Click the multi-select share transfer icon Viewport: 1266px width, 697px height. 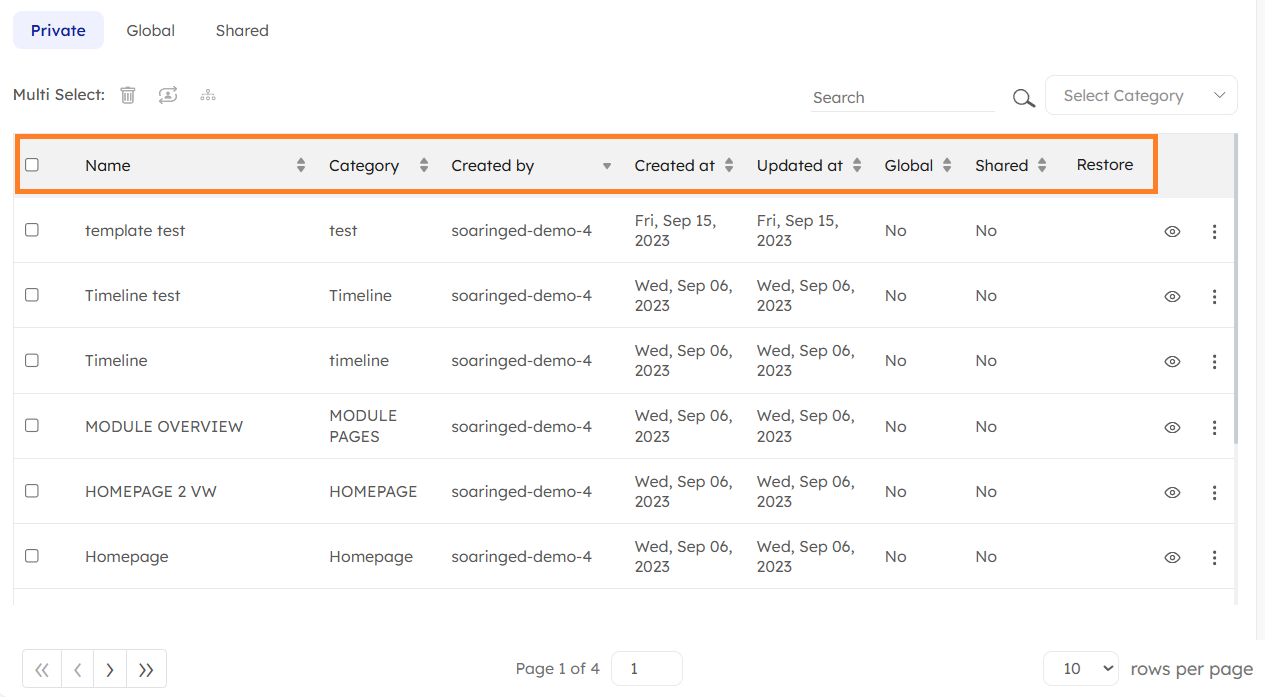(x=168, y=95)
